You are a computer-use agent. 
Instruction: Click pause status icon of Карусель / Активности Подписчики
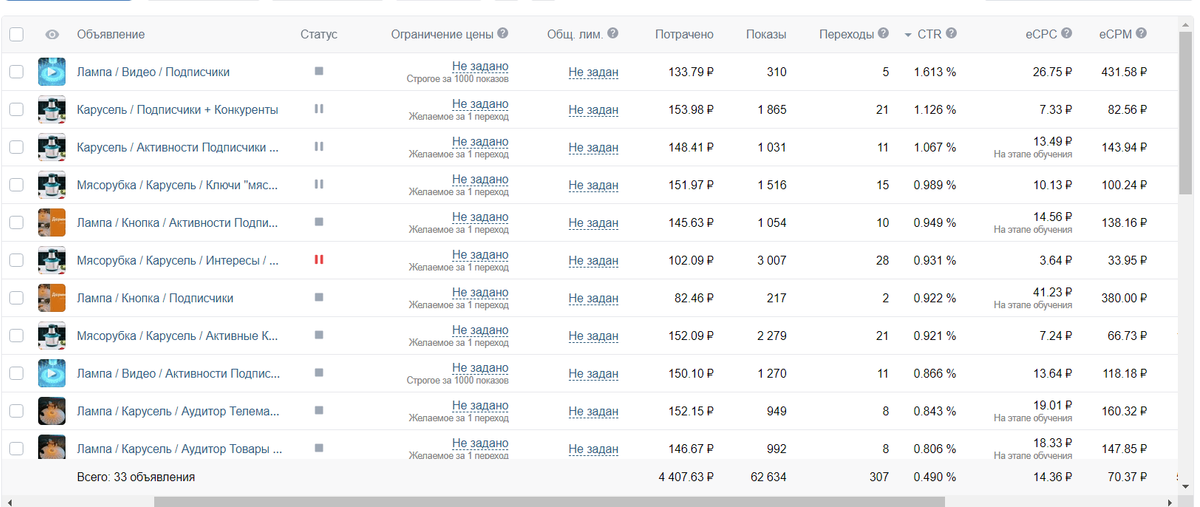pos(319,146)
